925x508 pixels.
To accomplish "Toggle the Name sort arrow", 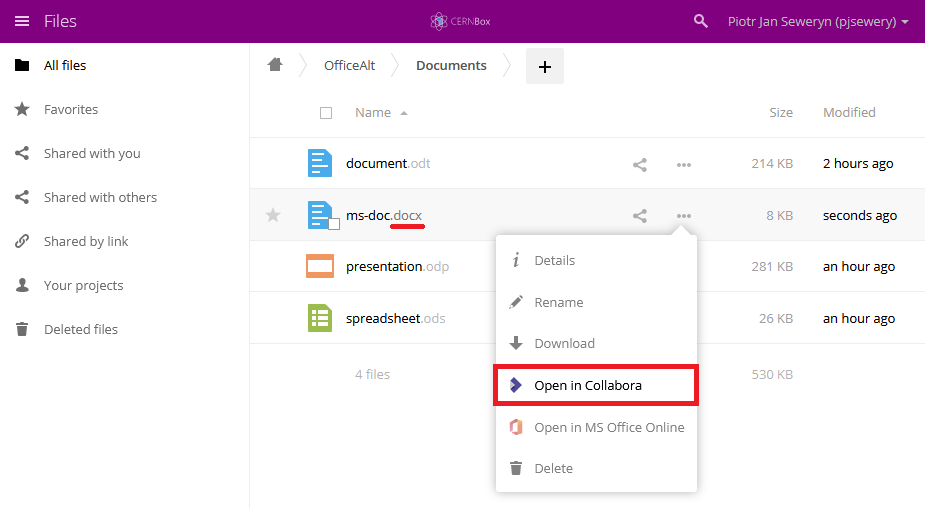I will pyautogui.click(x=404, y=113).
